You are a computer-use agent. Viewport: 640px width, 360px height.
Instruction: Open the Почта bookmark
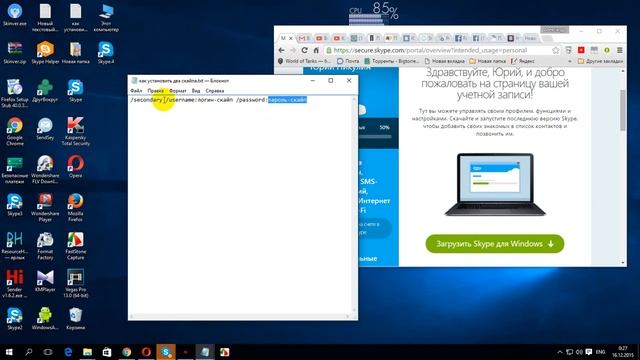tap(348, 61)
